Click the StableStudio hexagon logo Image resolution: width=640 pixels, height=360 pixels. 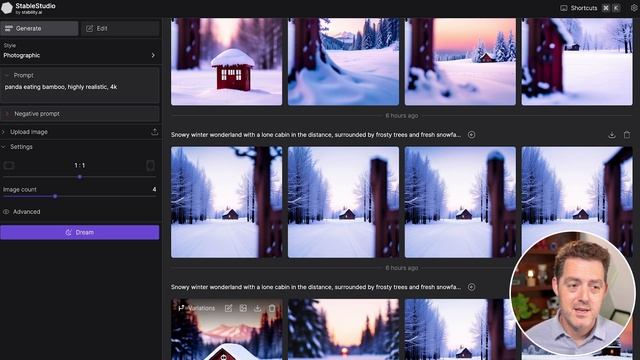click(x=7, y=8)
